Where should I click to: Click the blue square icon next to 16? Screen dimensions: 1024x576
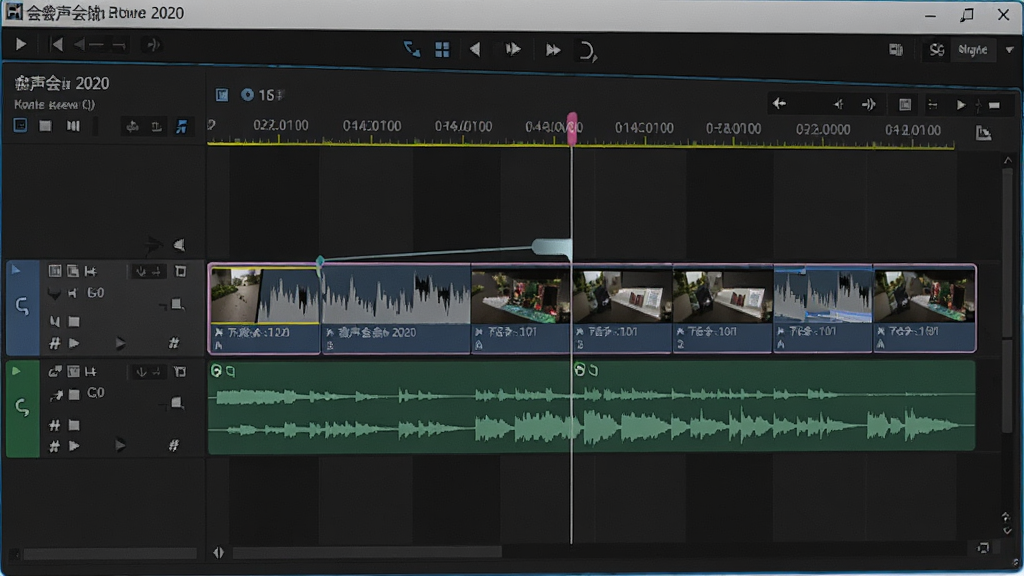click(222, 95)
